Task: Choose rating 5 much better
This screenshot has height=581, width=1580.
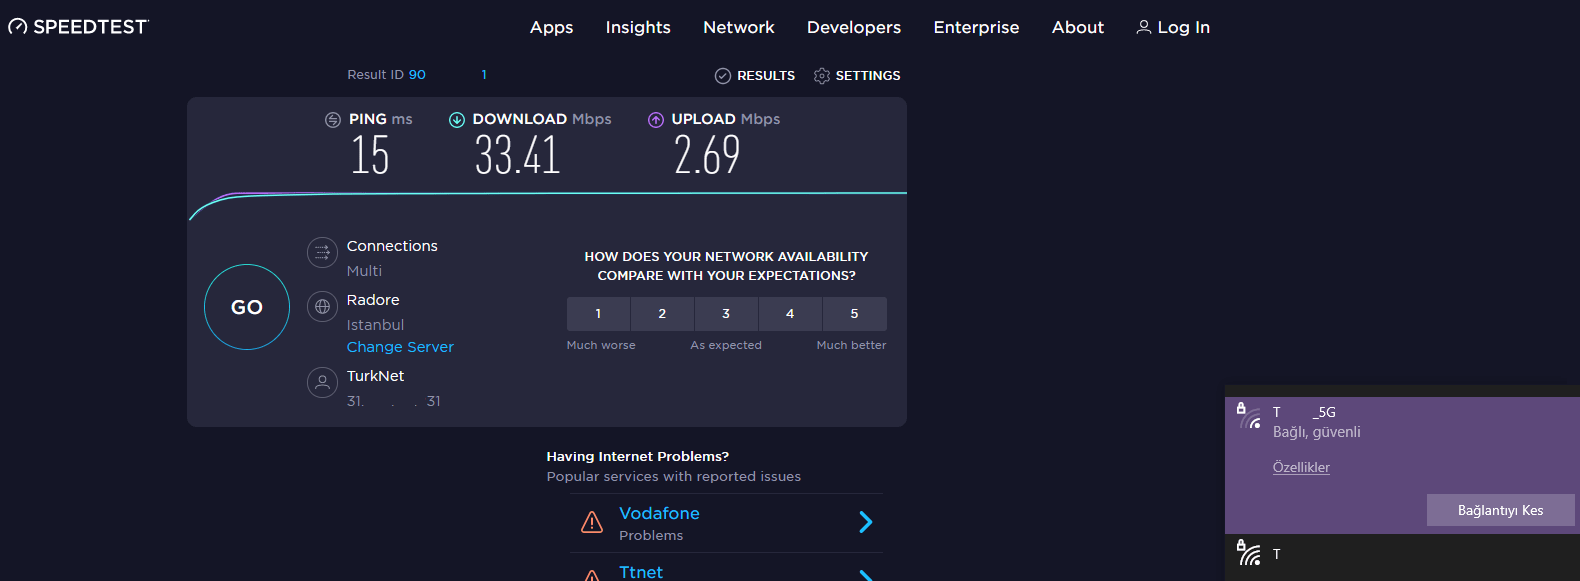Action: [x=854, y=314]
